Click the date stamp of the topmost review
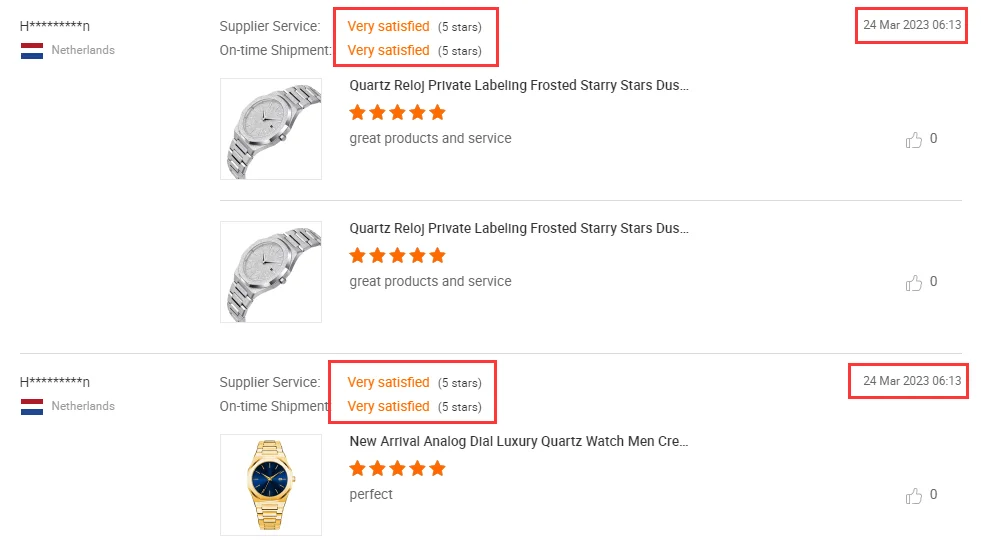This screenshot has height=557, width=981. click(912, 25)
